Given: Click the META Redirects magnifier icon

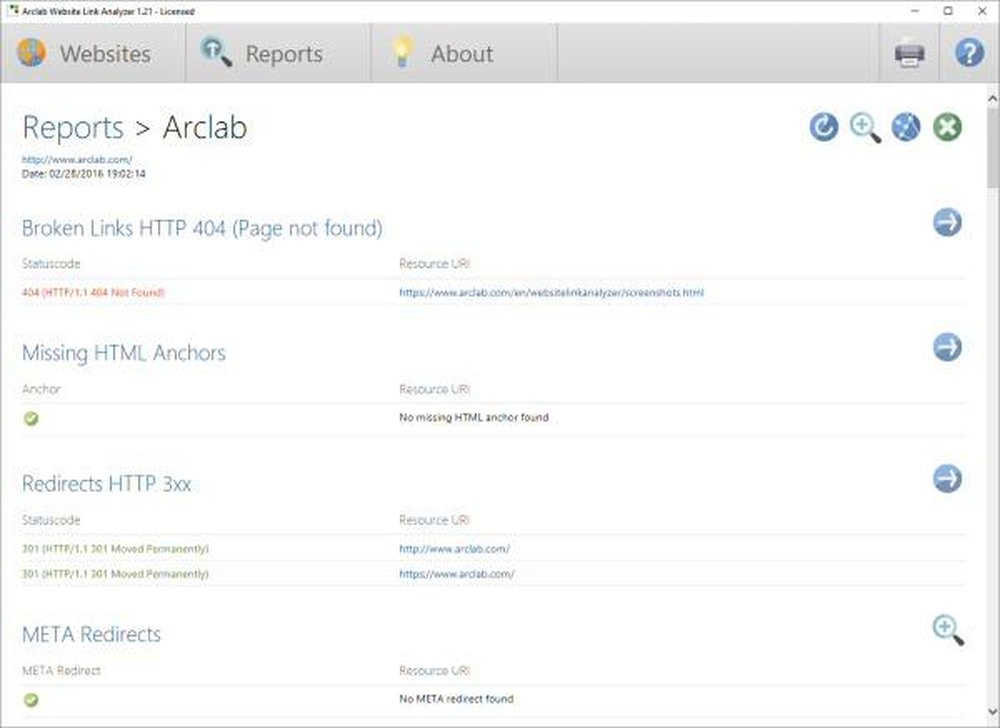Looking at the screenshot, I should [948, 630].
